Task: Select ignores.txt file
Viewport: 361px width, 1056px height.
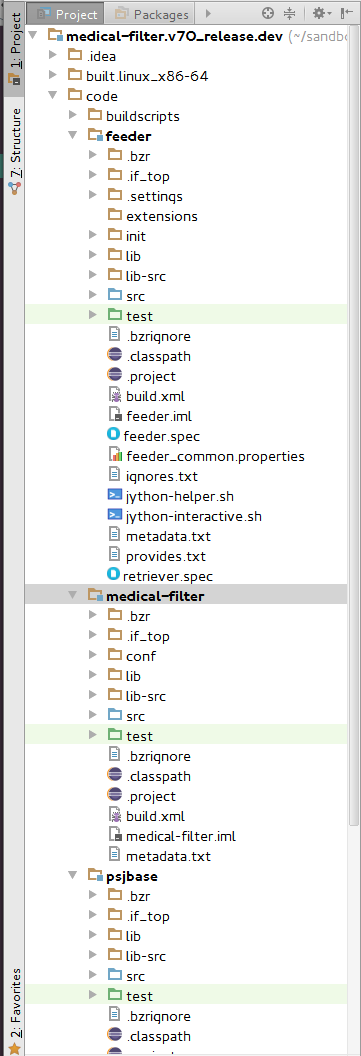Action: click(162, 476)
